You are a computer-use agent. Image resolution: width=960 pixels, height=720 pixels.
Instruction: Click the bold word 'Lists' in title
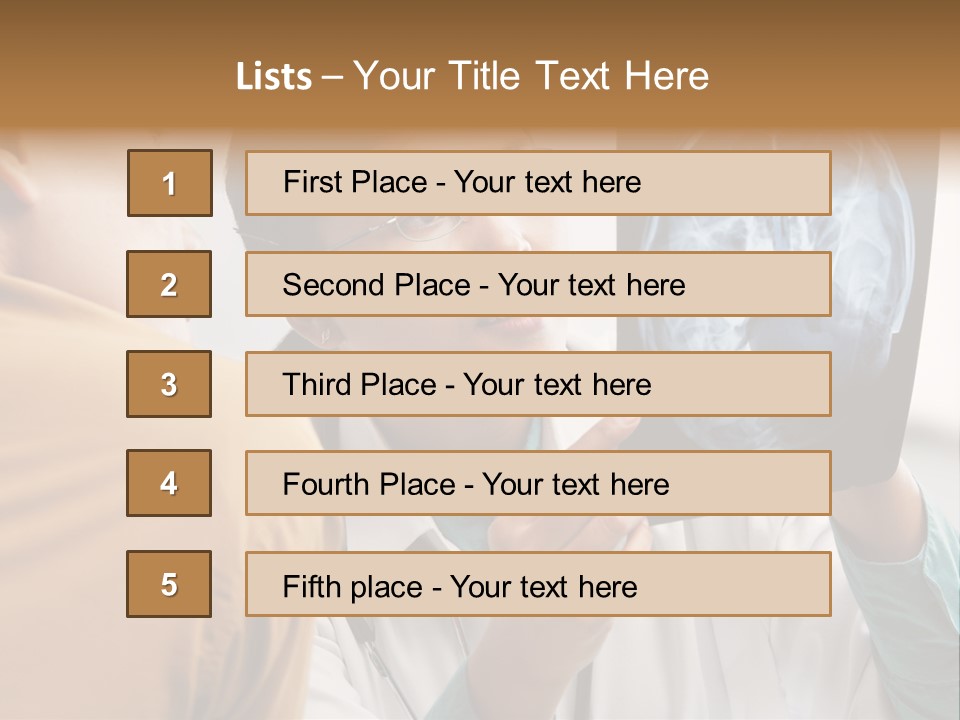[x=274, y=76]
